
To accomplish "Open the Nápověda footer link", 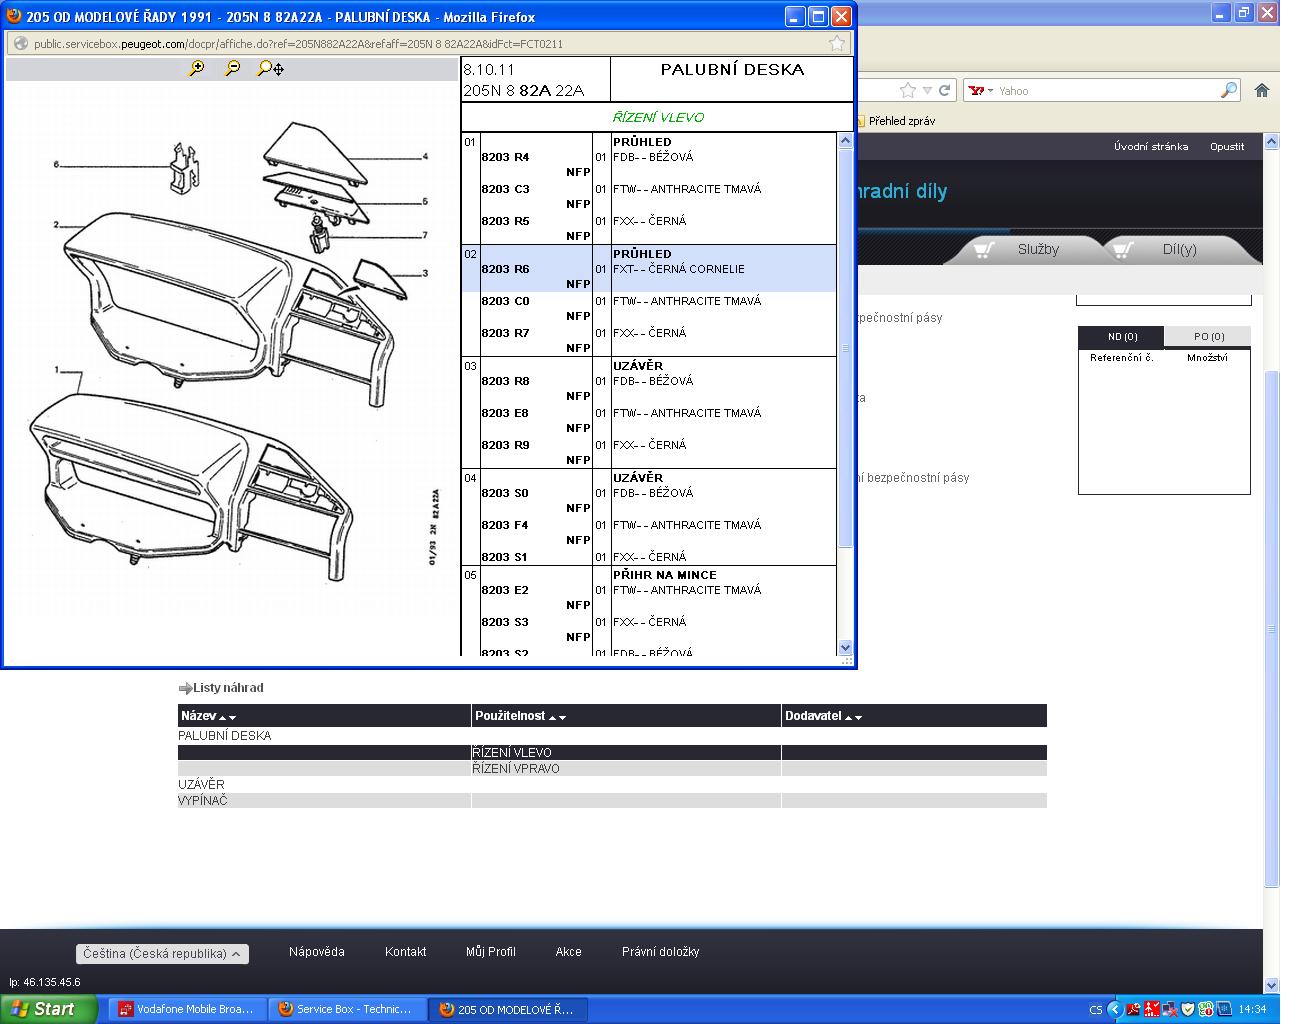I will 316,952.
